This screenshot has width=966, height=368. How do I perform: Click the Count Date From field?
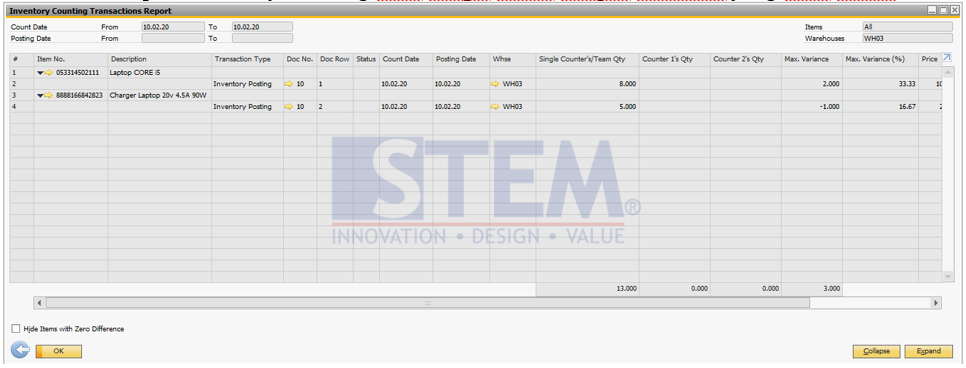(173, 27)
